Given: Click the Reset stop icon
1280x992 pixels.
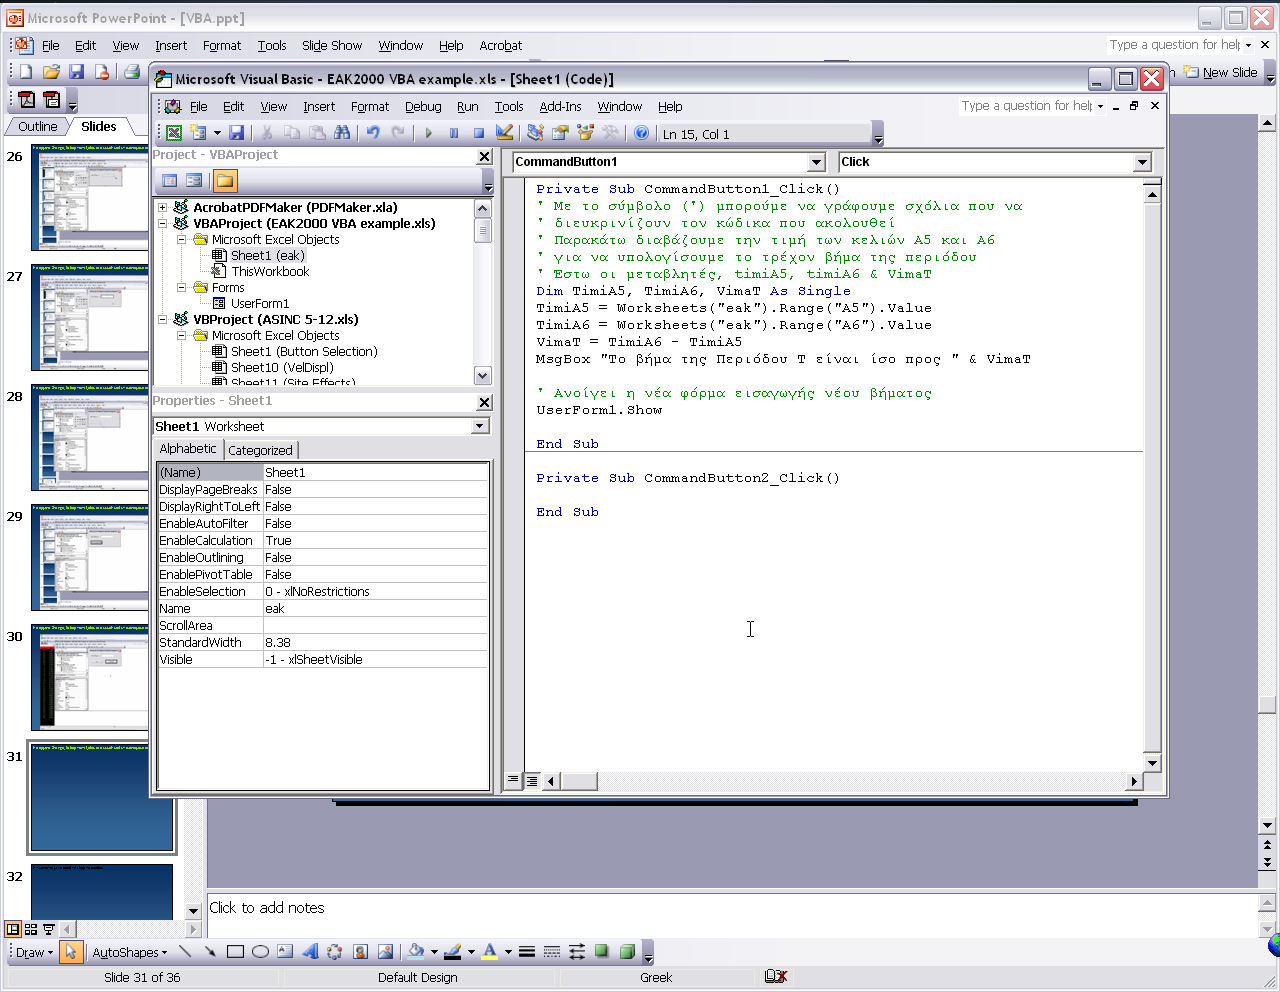Looking at the screenshot, I should tap(479, 133).
